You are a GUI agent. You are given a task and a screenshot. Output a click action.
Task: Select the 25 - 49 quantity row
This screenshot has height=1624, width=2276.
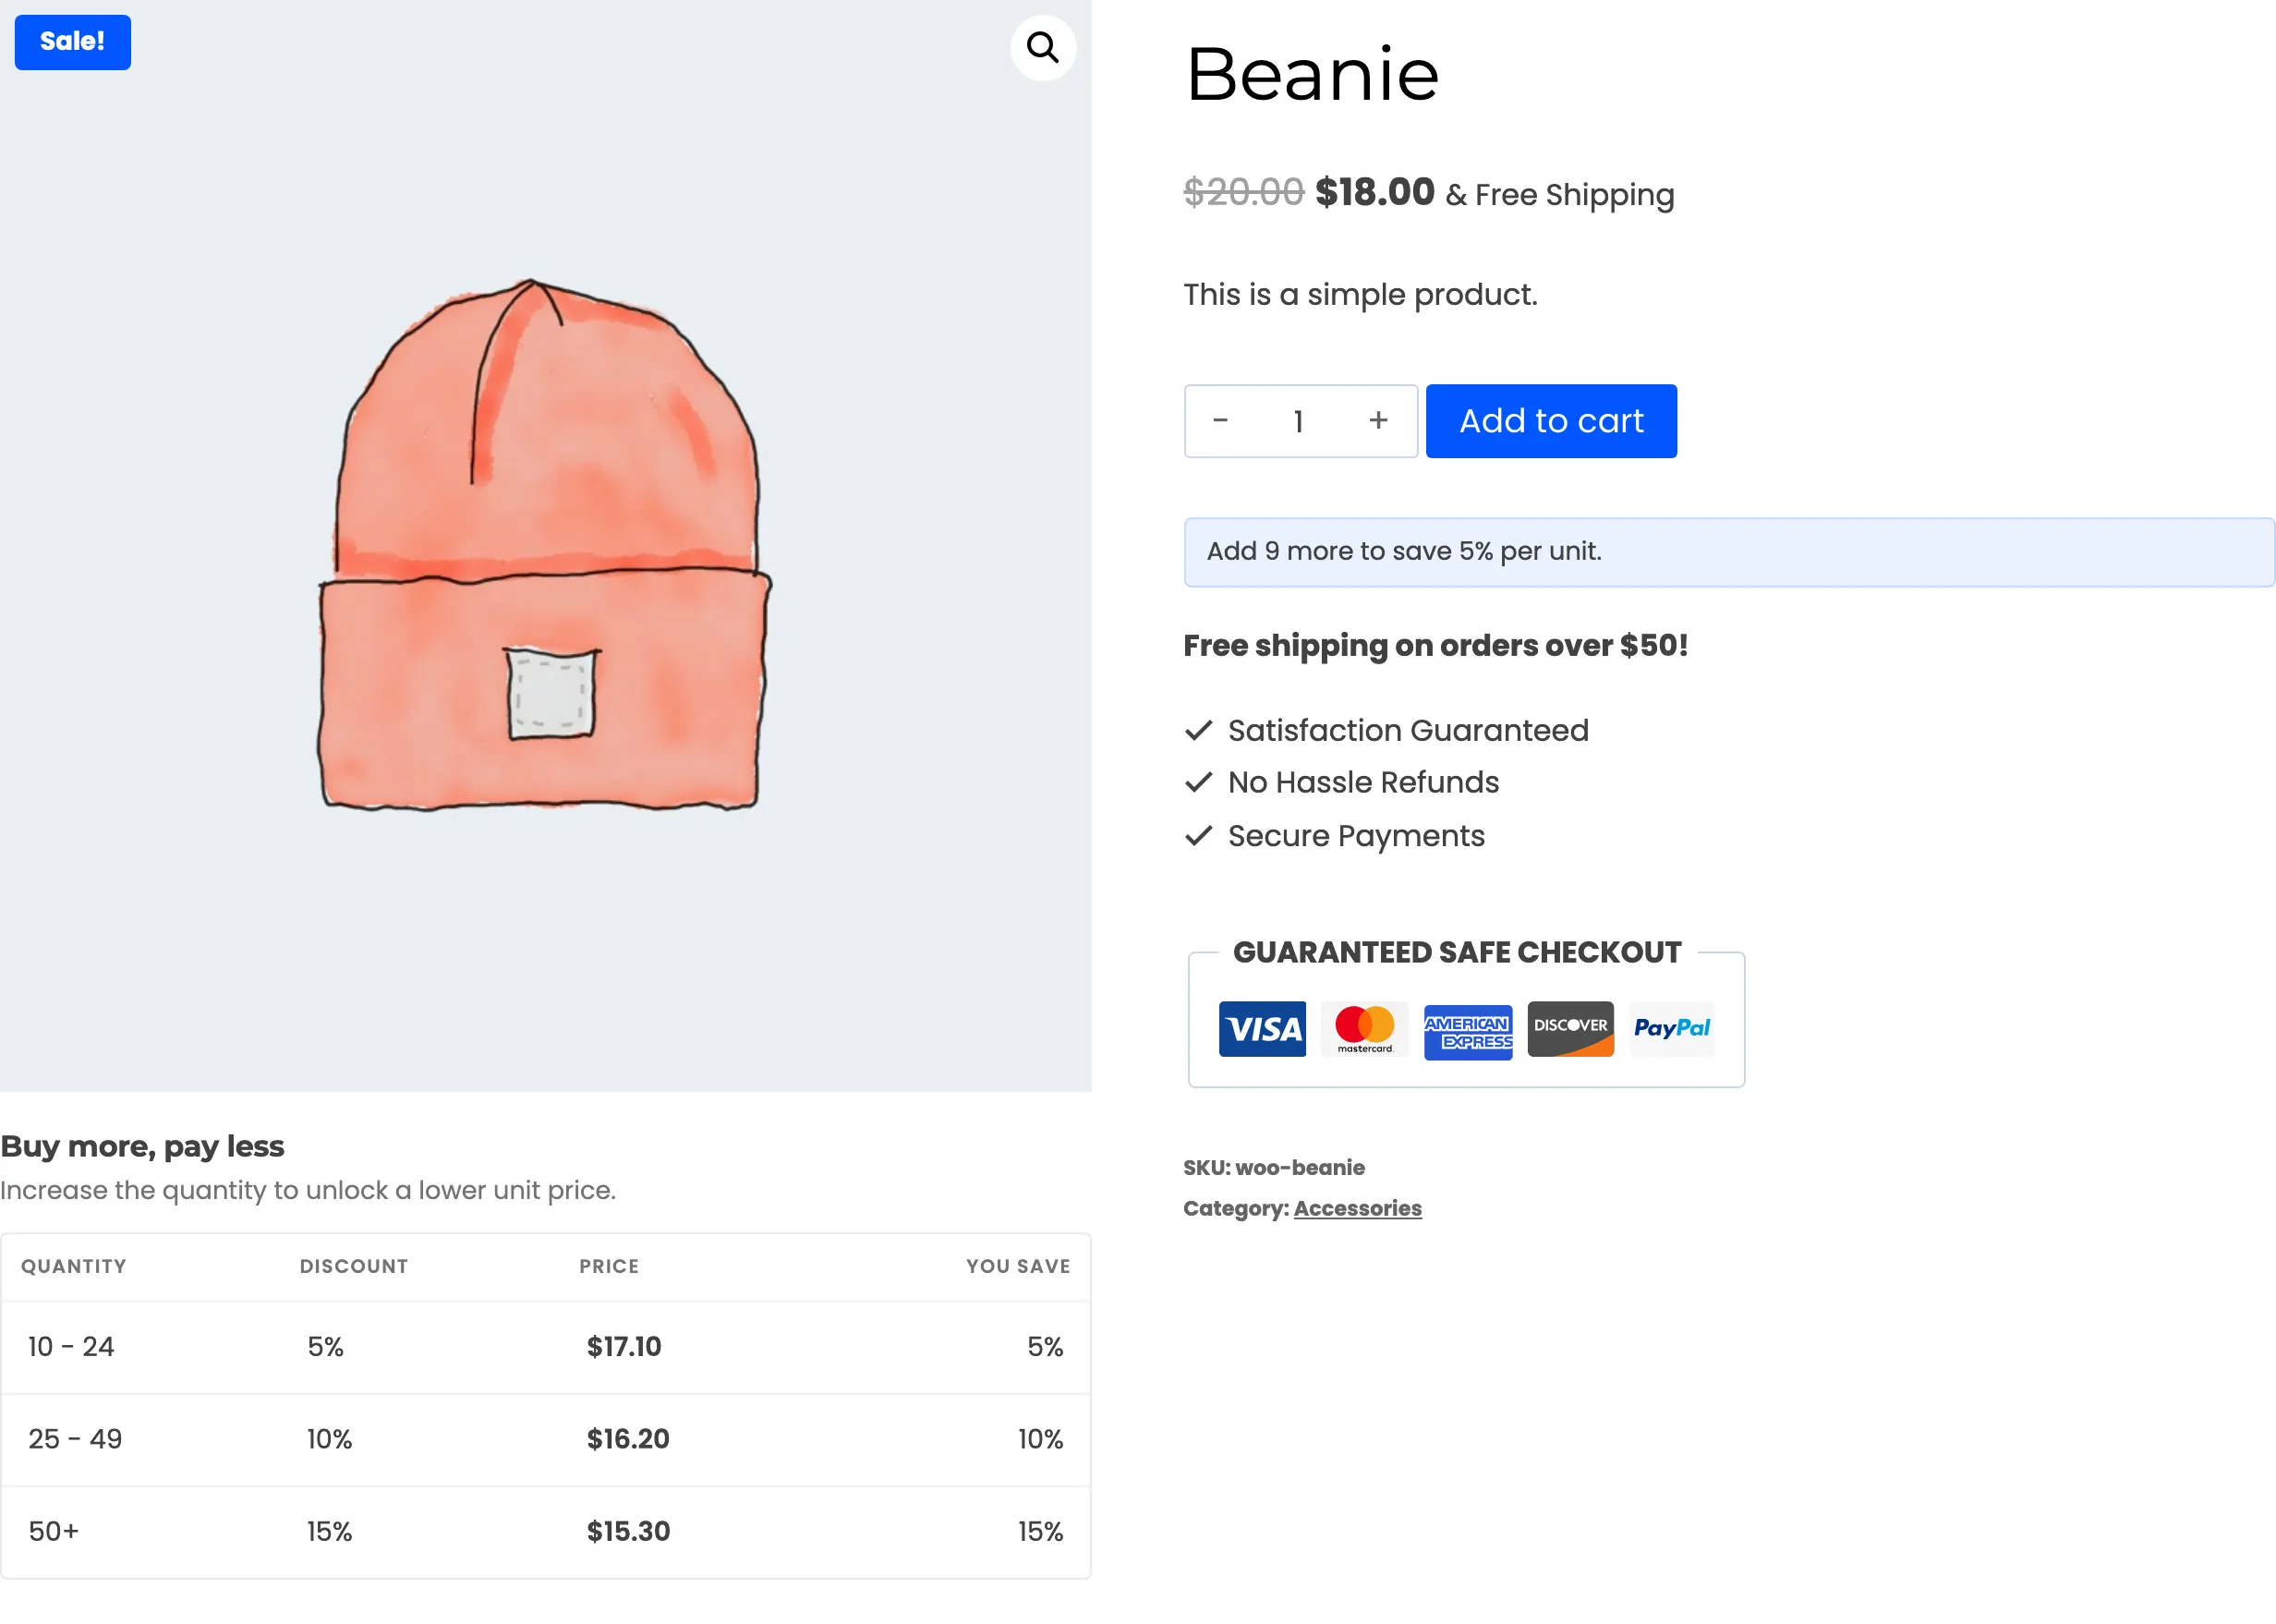point(545,1438)
